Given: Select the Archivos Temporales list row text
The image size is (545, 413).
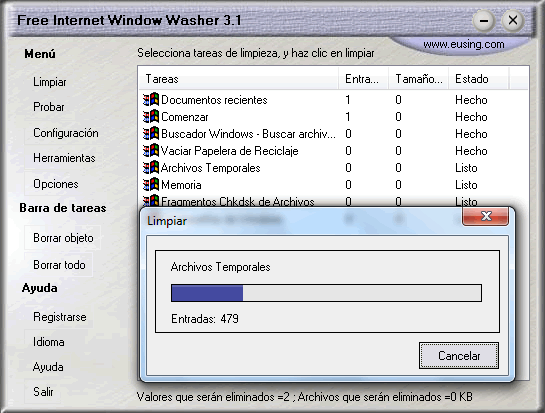Looking at the screenshot, I should (211, 168).
